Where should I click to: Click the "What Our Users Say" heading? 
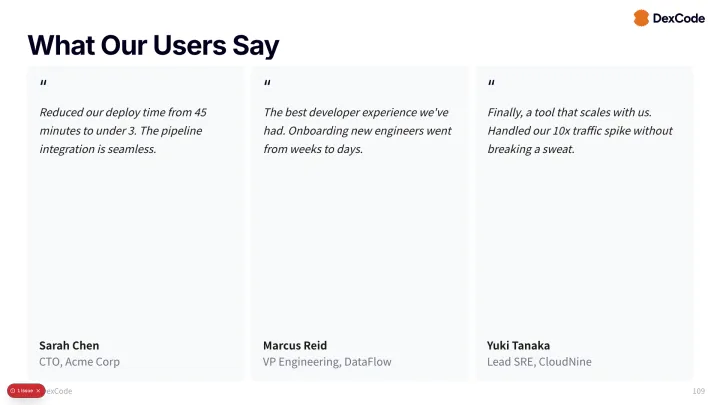click(153, 45)
